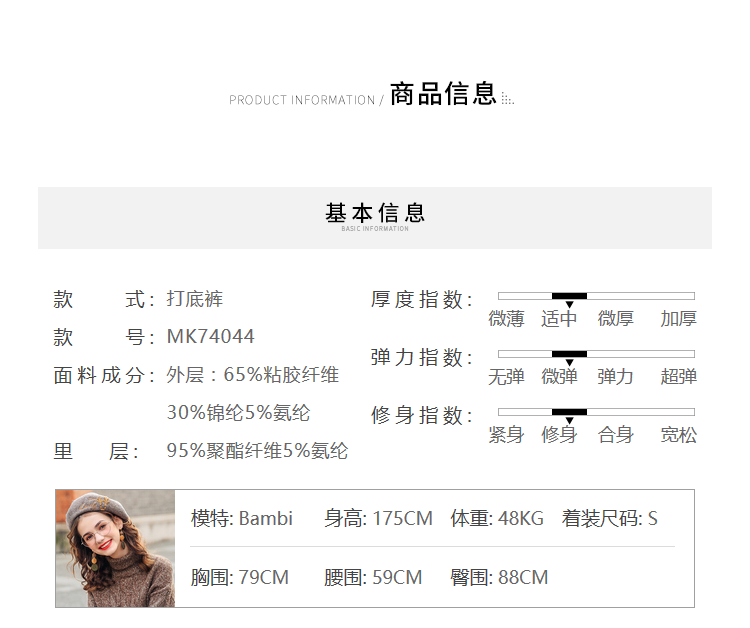The height and width of the screenshot is (628, 750).
Task: Select the 微薄 thickness option
Action: pyautogui.click(x=506, y=319)
